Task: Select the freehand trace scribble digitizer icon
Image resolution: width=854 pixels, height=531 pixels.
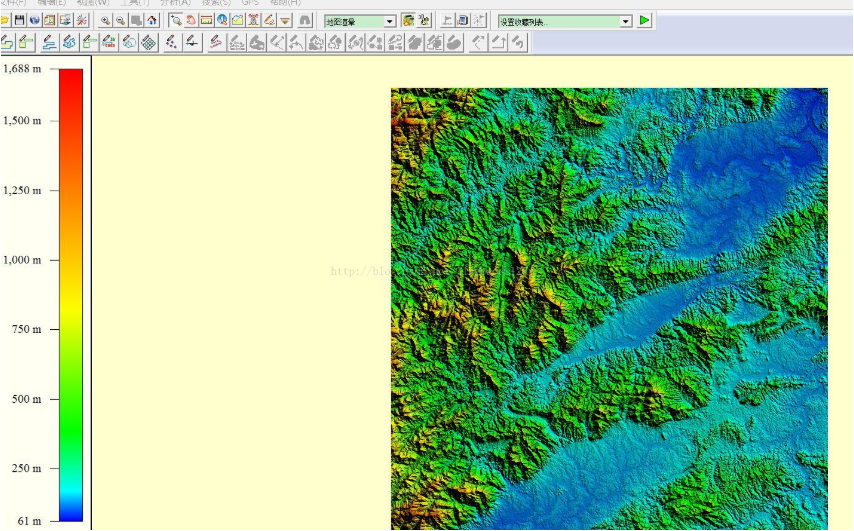Action: tap(69, 42)
